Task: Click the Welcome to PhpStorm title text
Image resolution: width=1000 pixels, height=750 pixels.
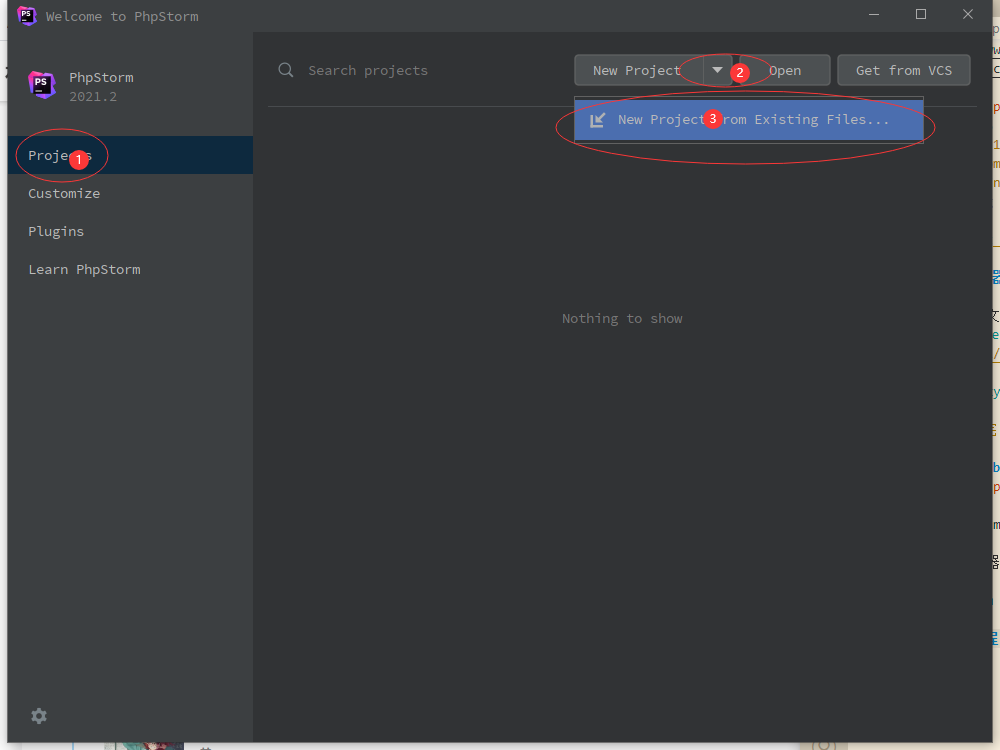Action: (122, 16)
